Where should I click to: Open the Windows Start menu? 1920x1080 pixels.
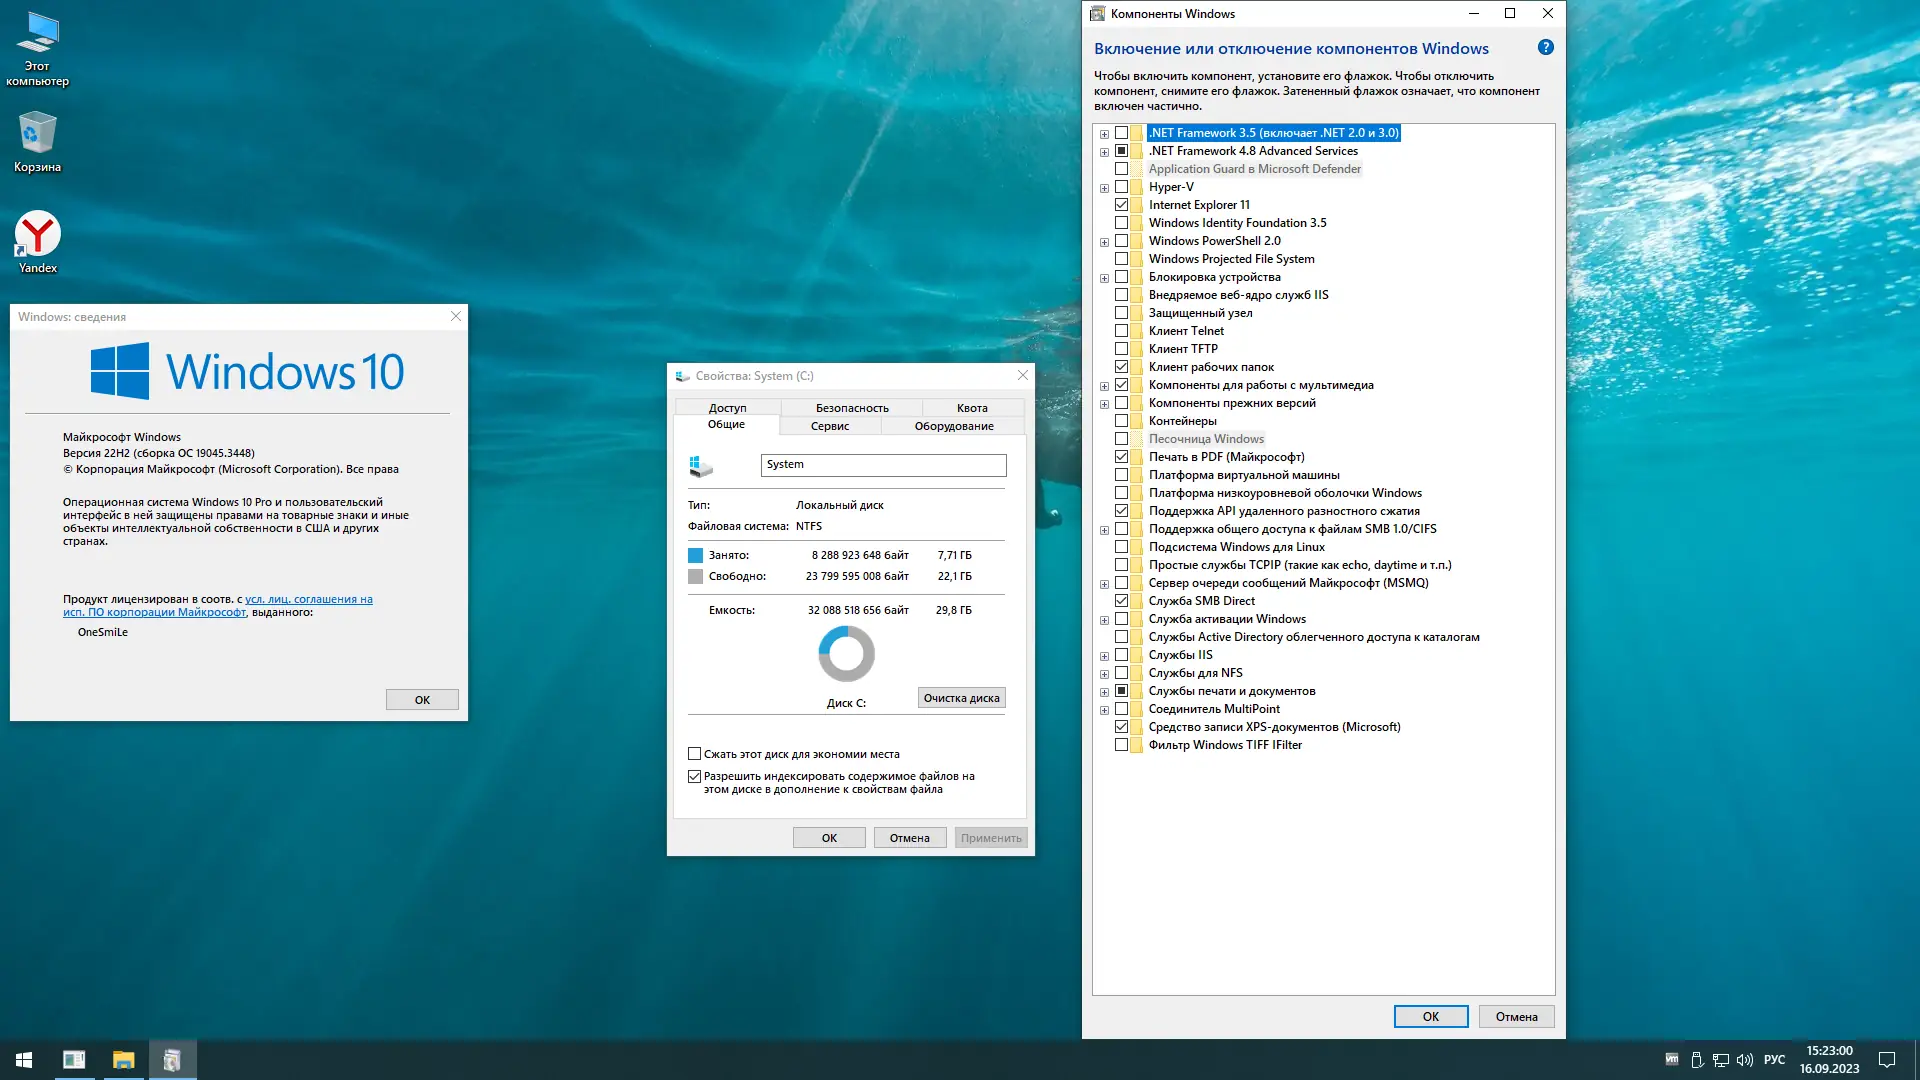(24, 1060)
